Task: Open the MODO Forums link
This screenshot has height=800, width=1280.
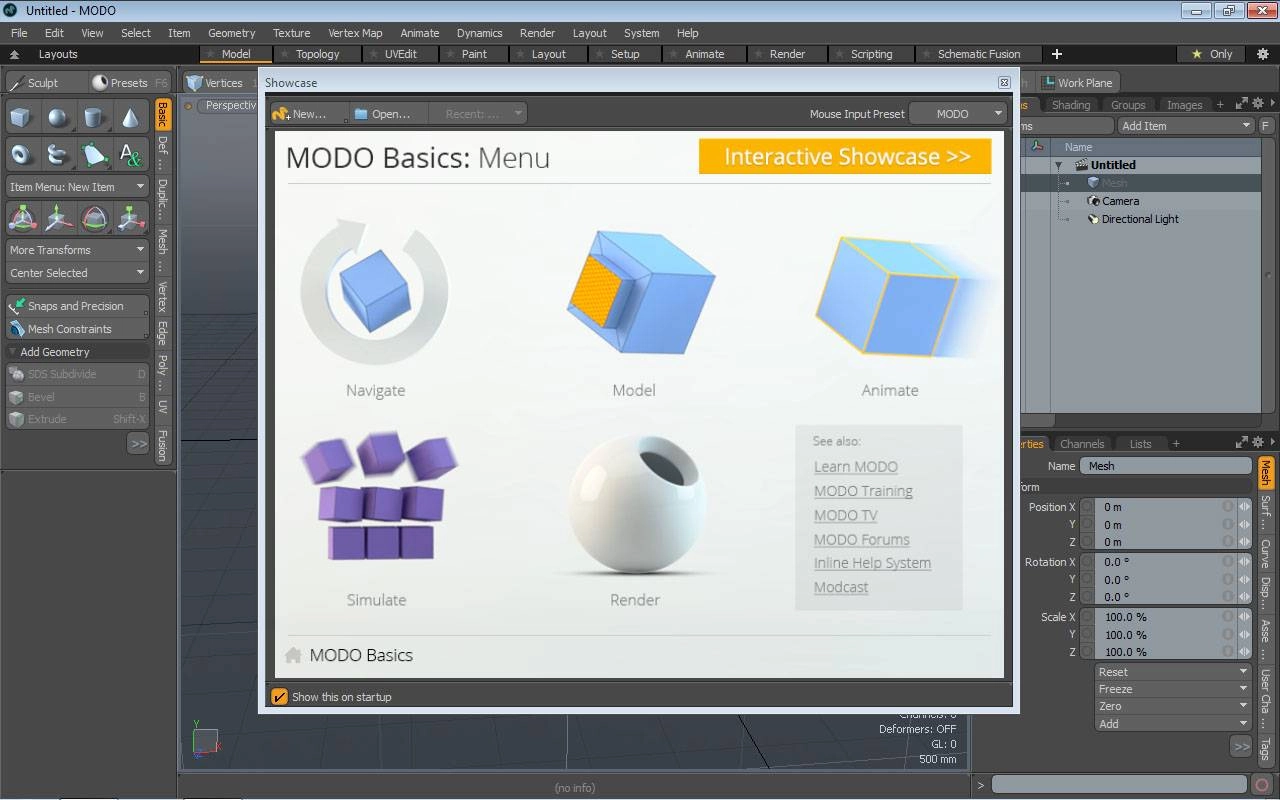Action: (861, 540)
